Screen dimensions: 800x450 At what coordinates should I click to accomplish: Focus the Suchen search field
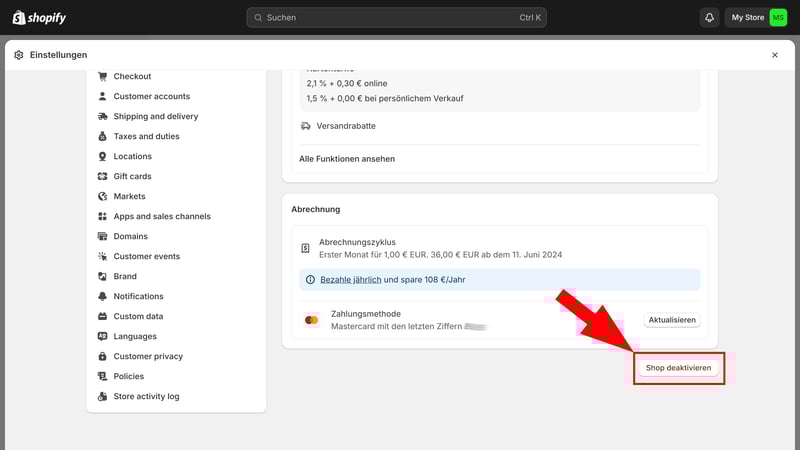396,17
